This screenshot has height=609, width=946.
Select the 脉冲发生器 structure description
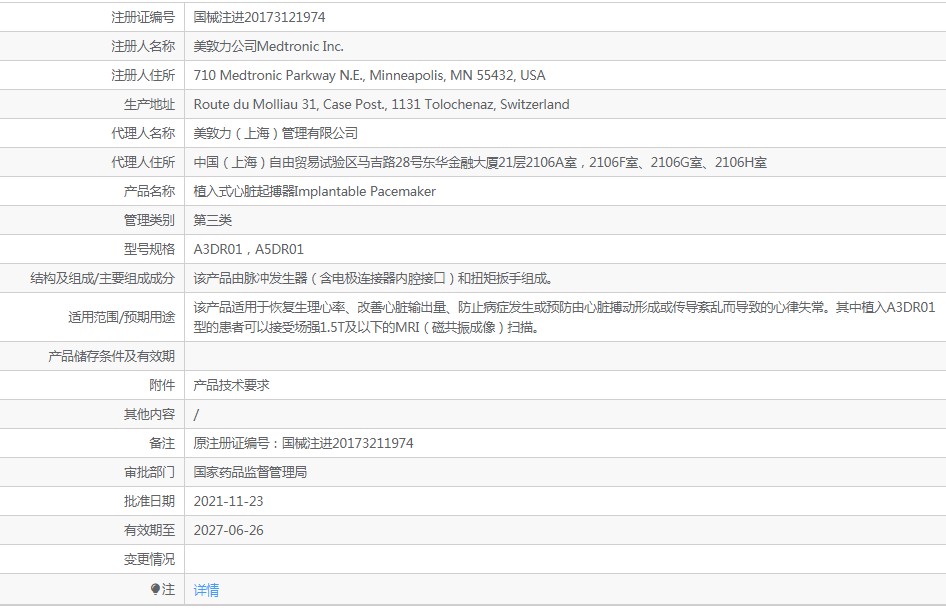click(373, 278)
